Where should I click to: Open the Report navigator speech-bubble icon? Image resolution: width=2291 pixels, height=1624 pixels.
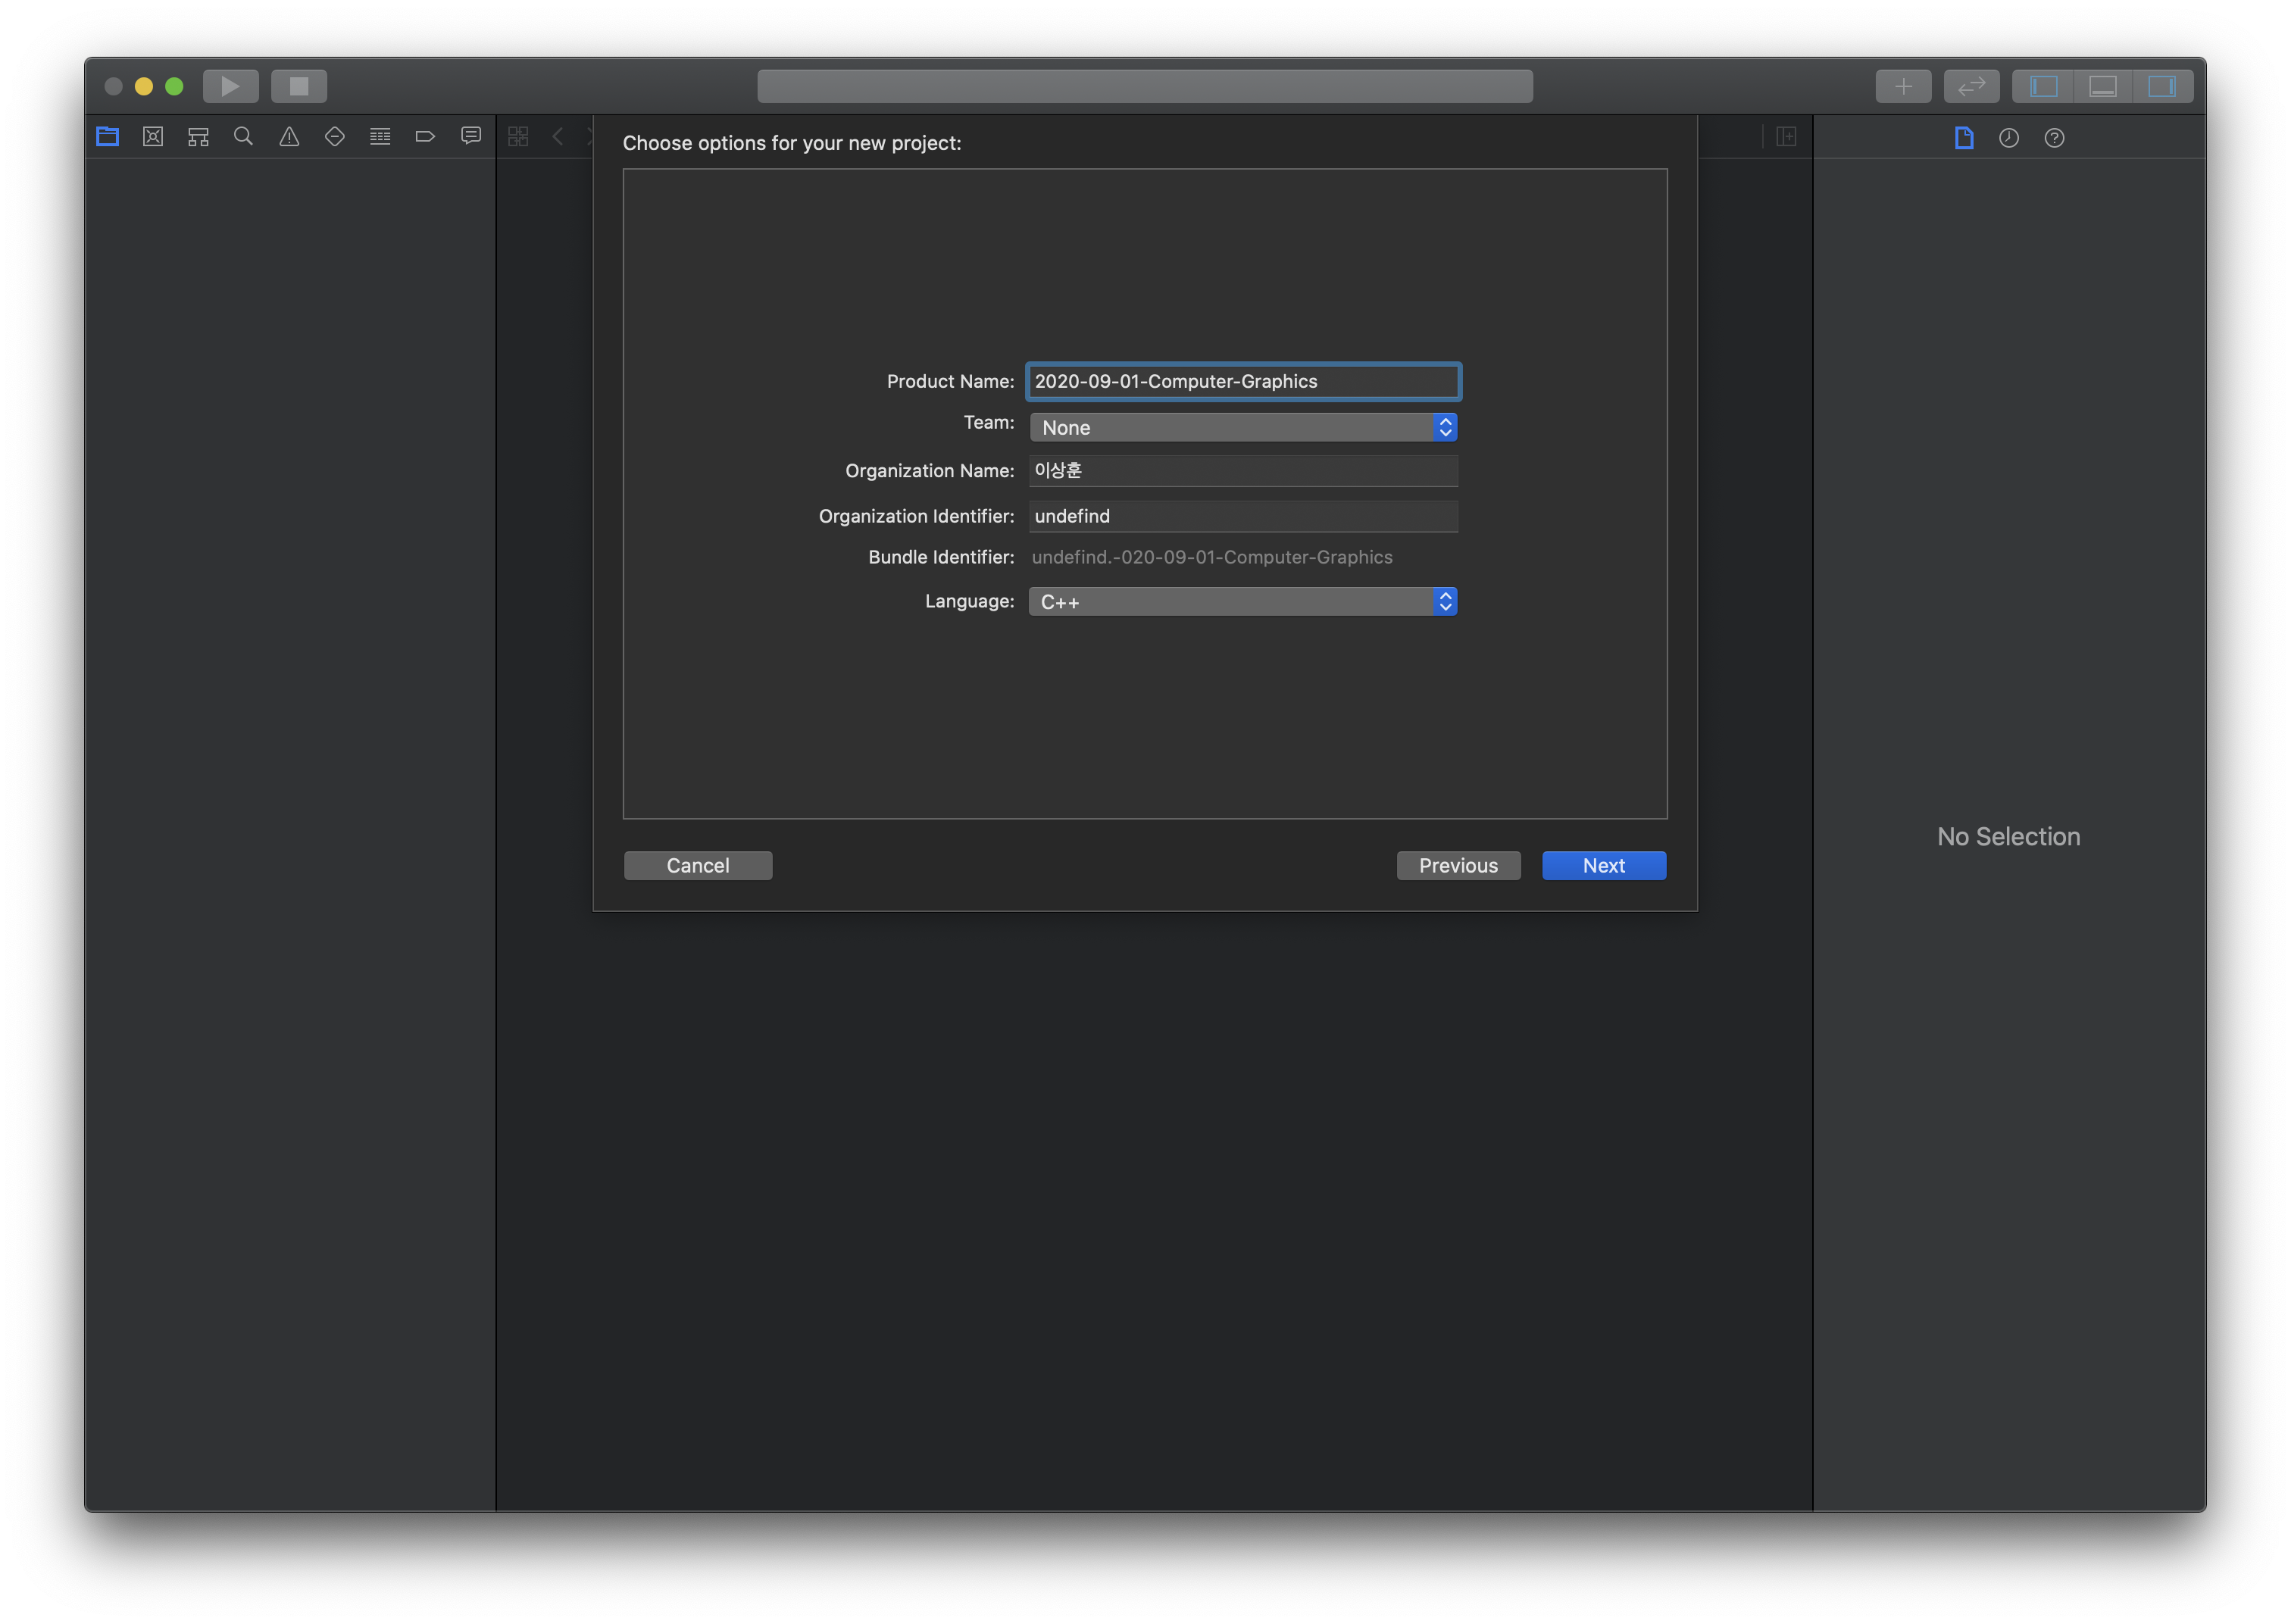[471, 137]
